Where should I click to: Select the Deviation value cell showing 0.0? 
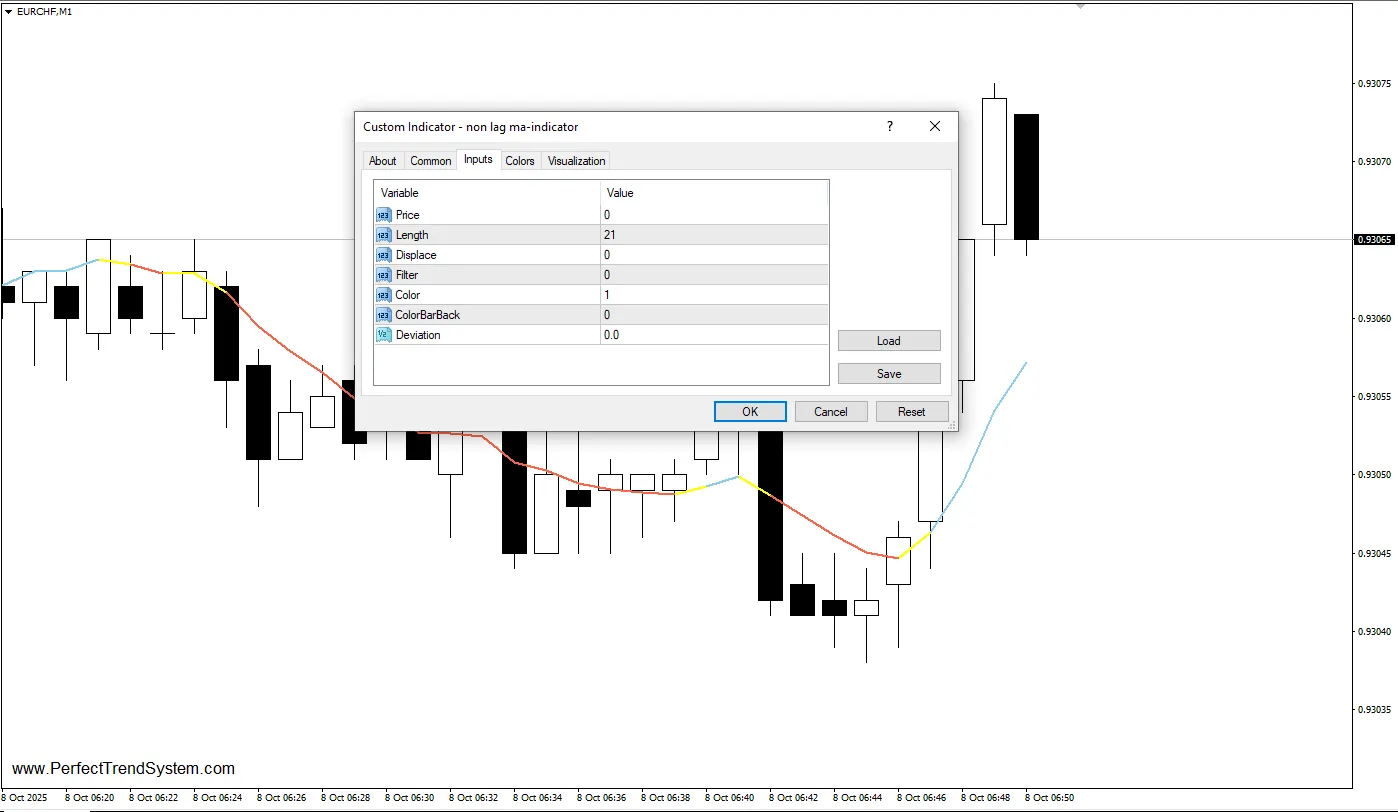point(714,335)
